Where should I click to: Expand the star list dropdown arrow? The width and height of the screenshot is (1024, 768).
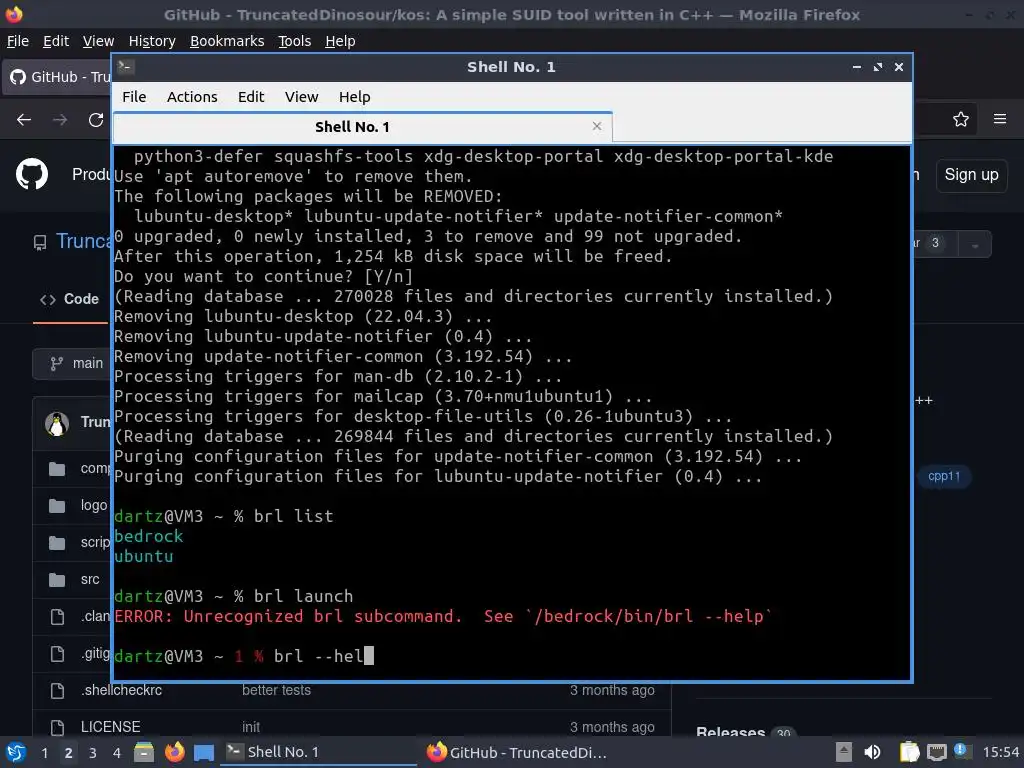[975, 244]
